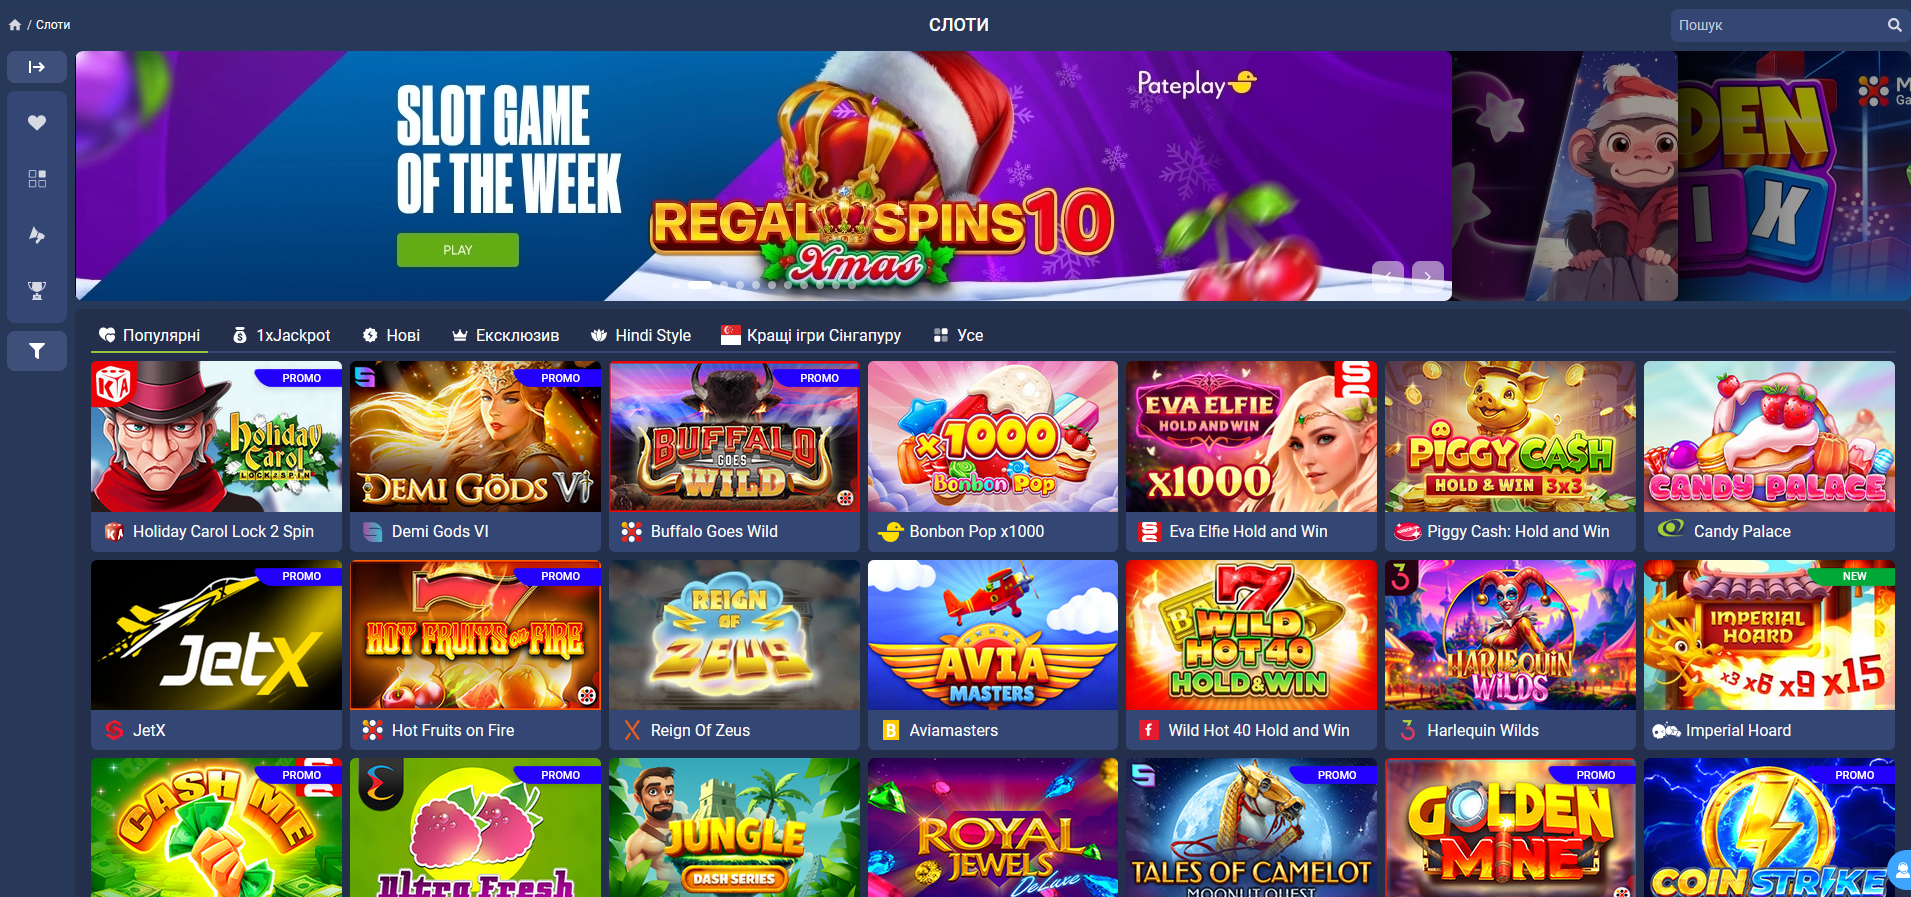Open the categories grid icon in sidebar
The height and width of the screenshot is (897, 1911).
coord(37,179)
